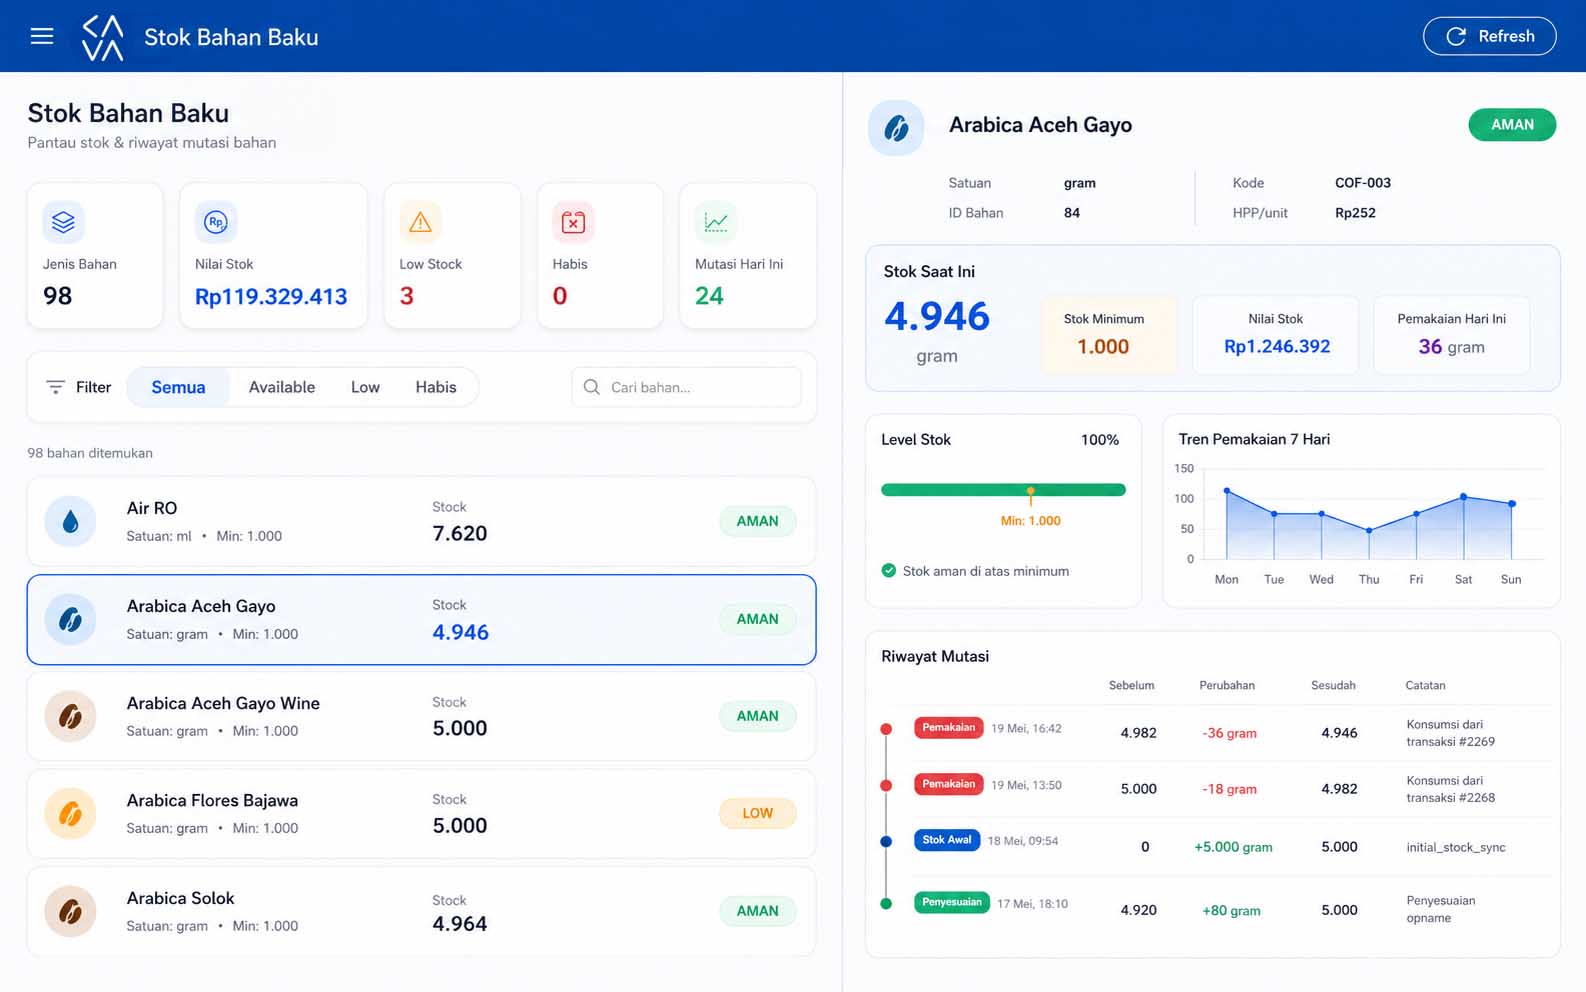The height and width of the screenshot is (992, 1586).
Task: Click the AMAN badge on Air RO
Action: [x=757, y=521]
